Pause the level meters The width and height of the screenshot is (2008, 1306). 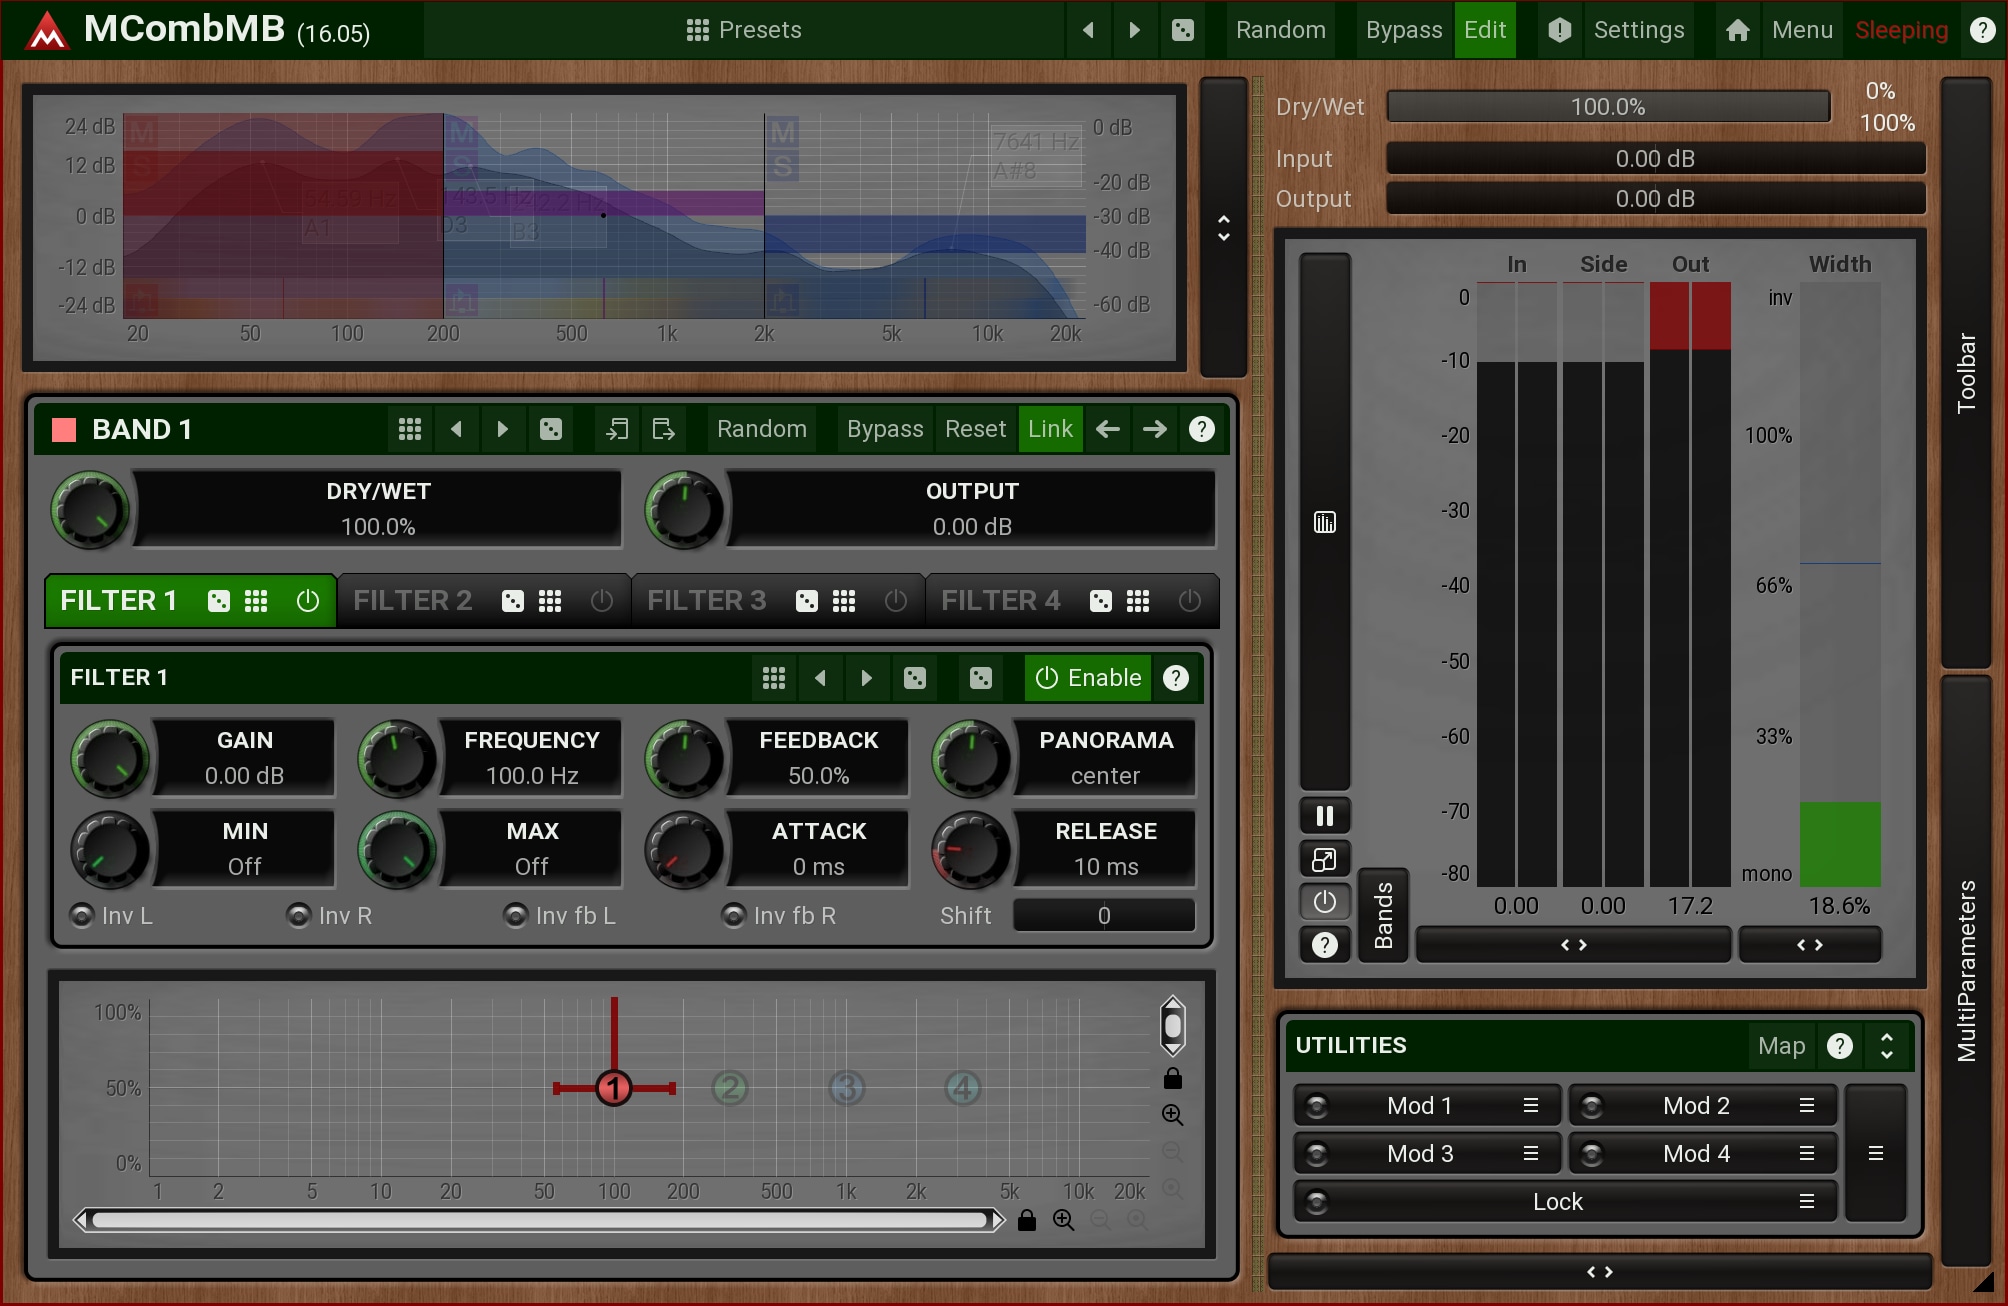[1325, 816]
